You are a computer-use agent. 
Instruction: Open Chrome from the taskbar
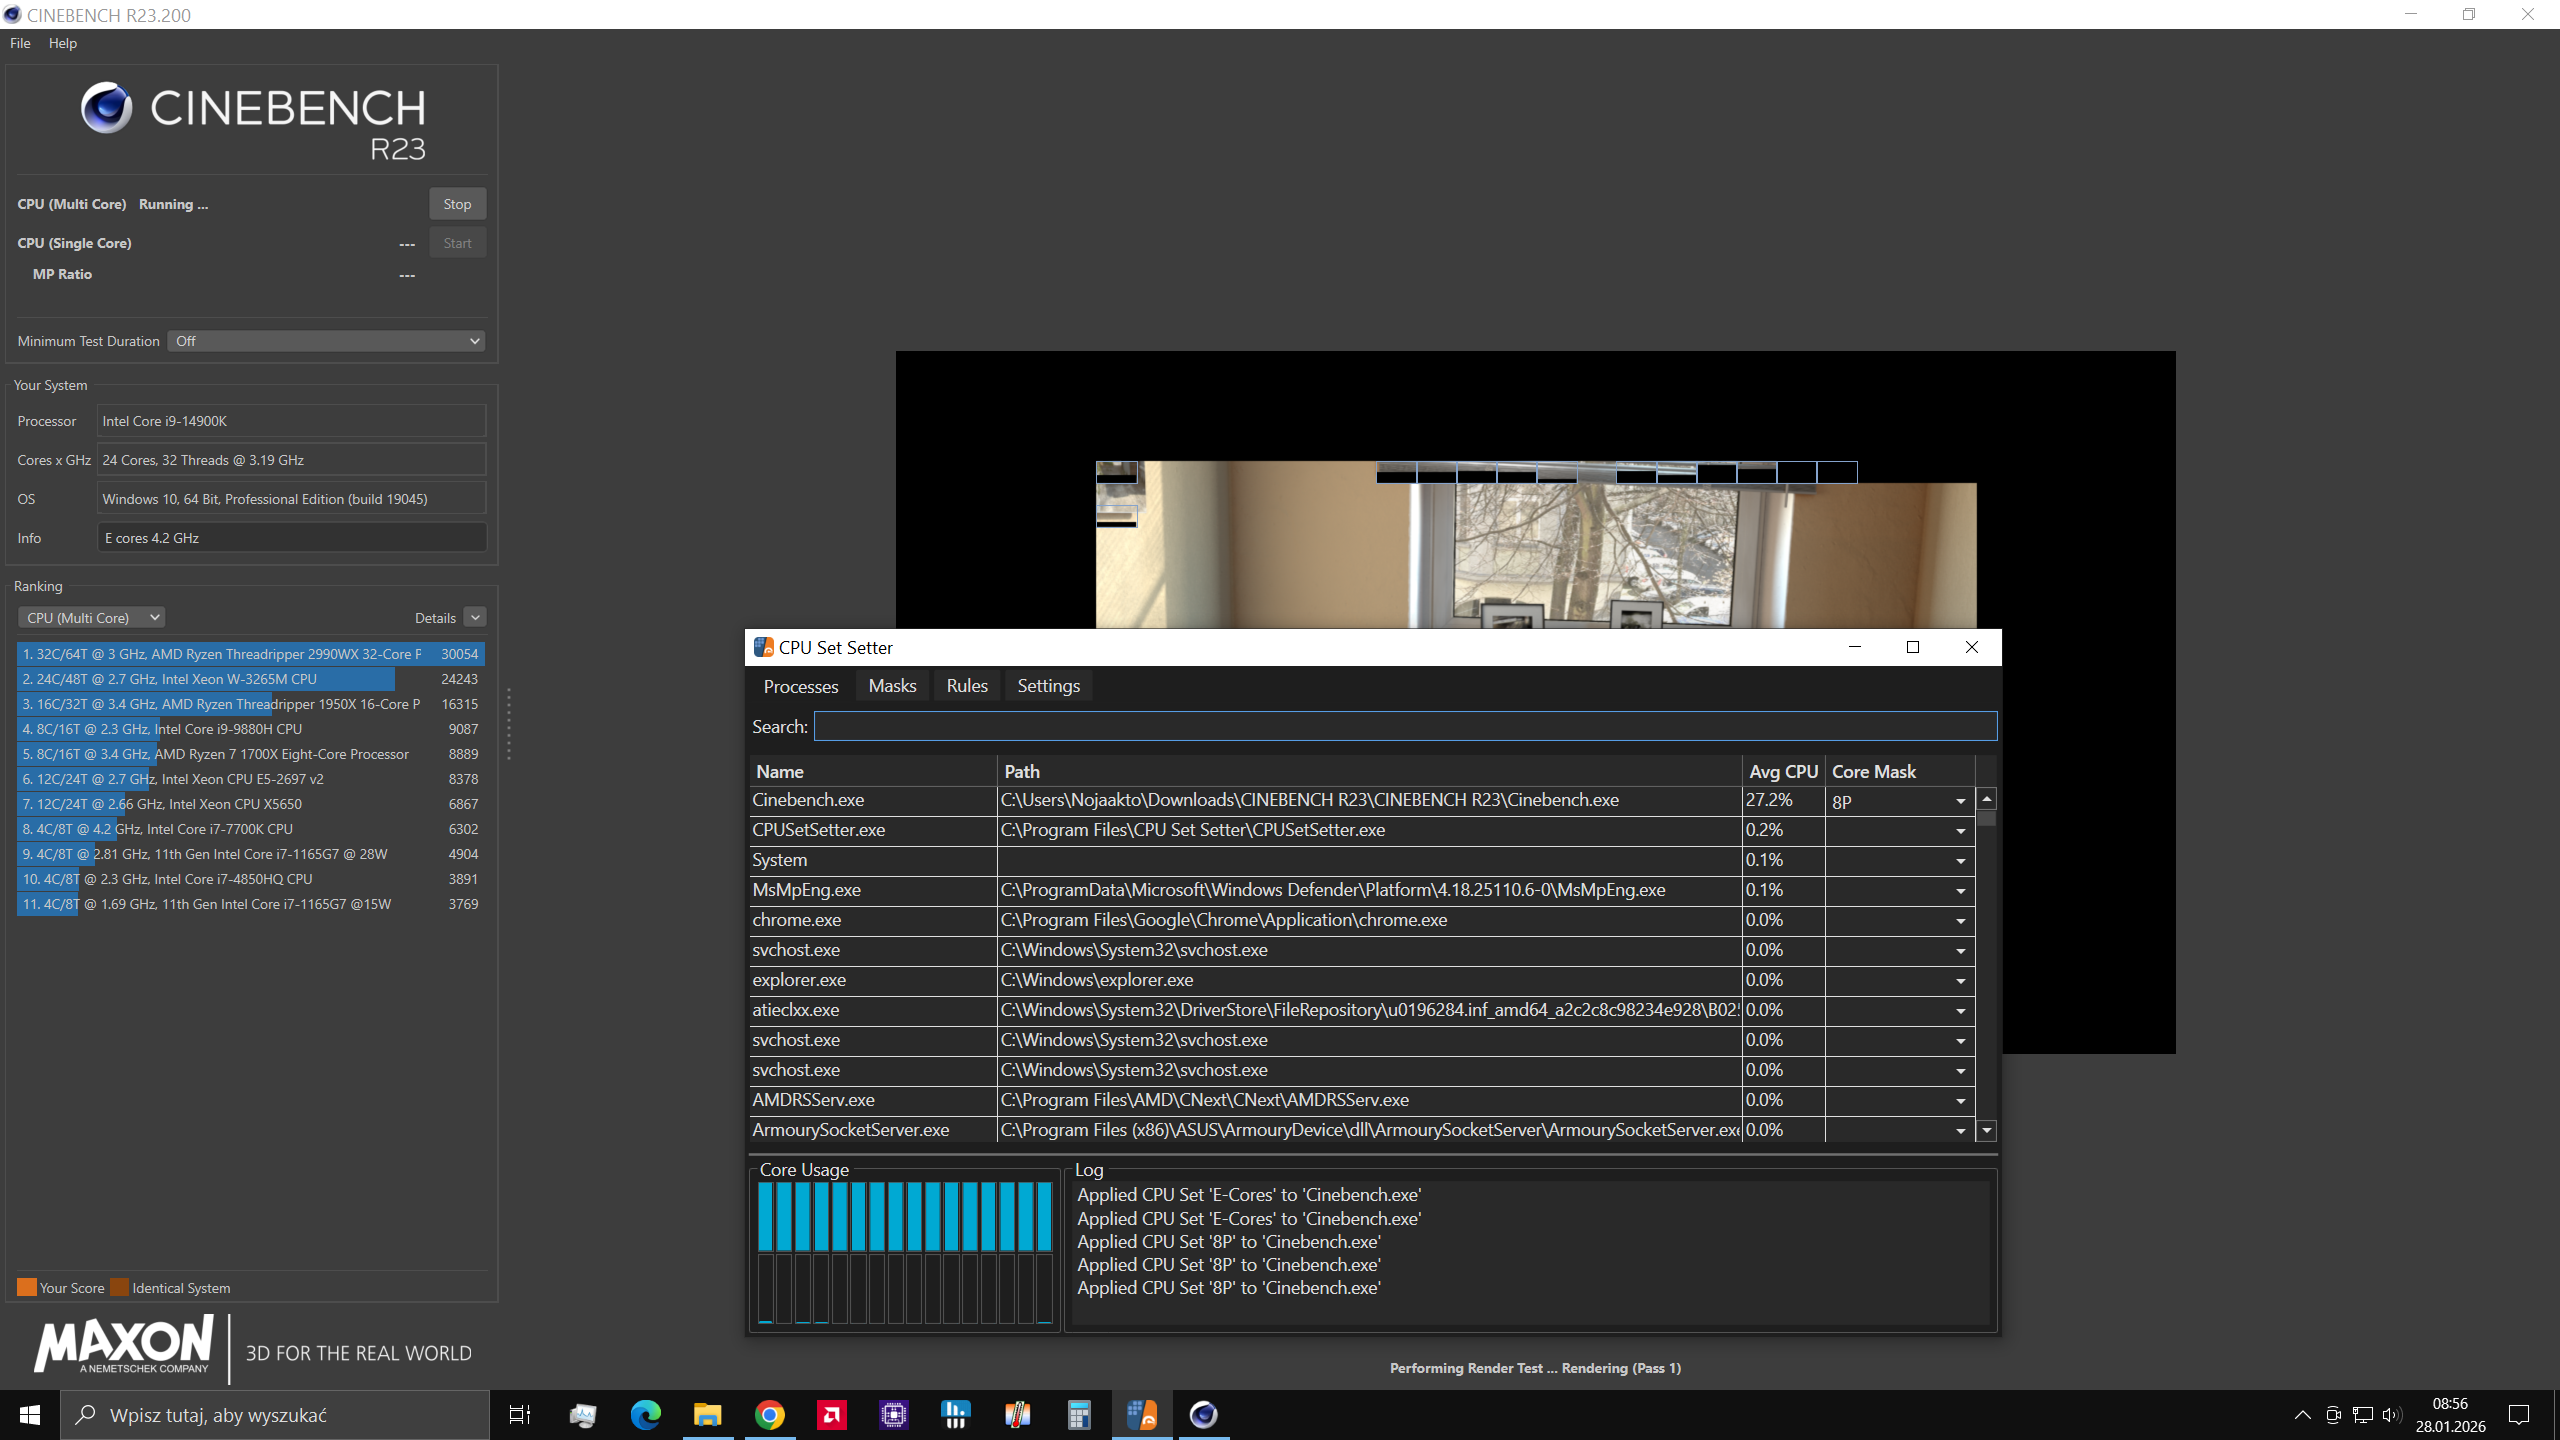[x=769, y=1415]
